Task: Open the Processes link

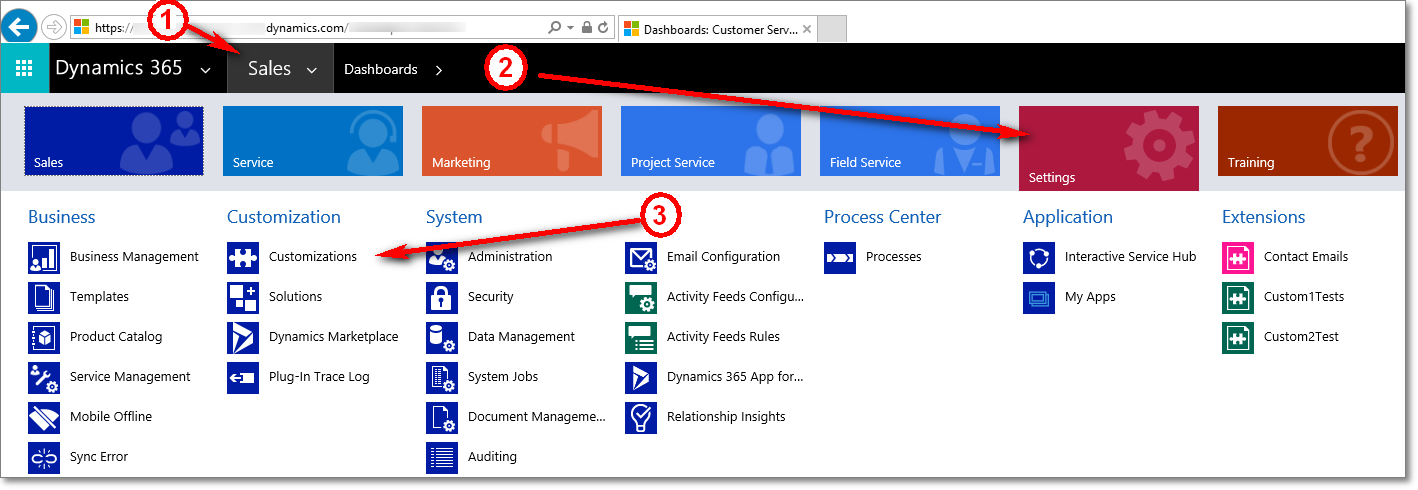Action: click(x=894, y=257)
